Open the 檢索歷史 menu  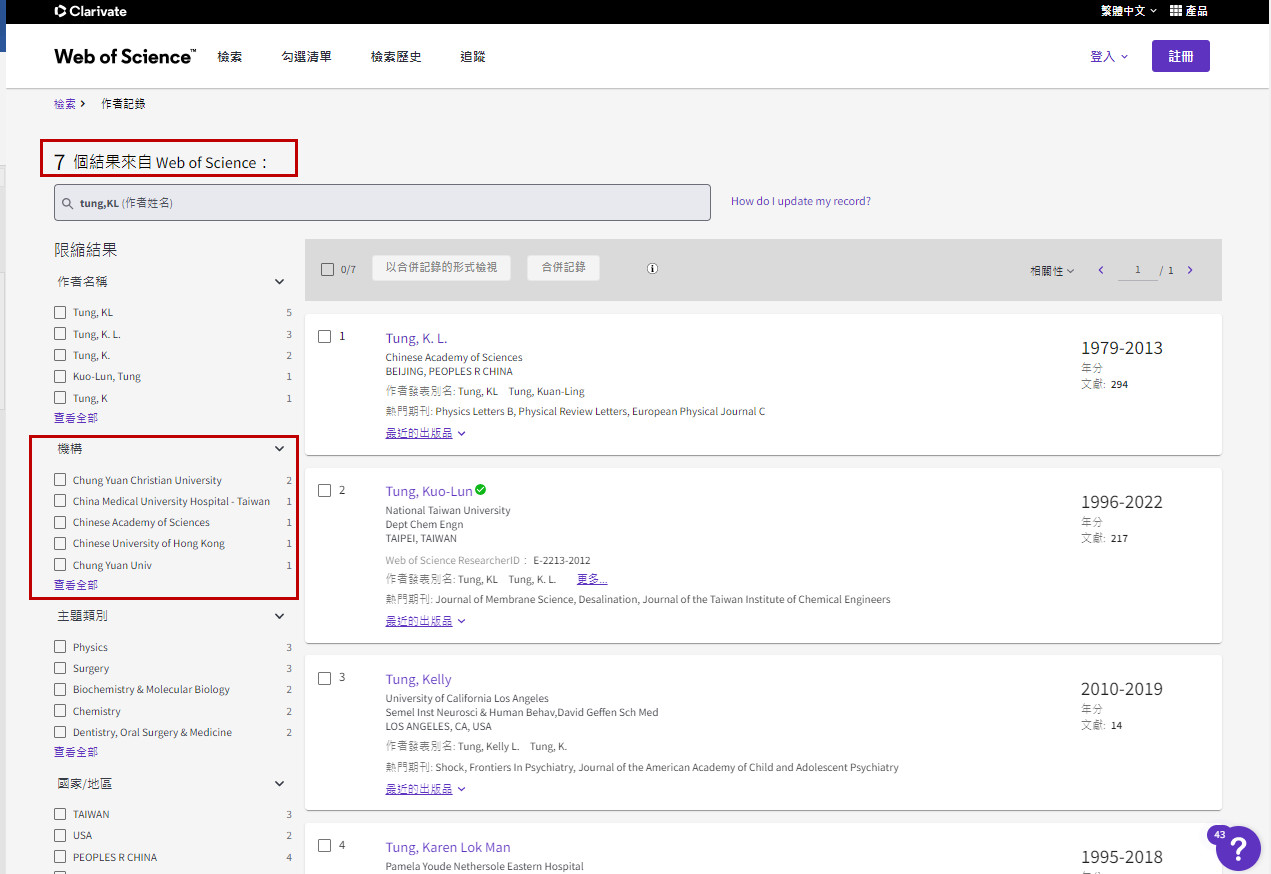click(396, 57)
